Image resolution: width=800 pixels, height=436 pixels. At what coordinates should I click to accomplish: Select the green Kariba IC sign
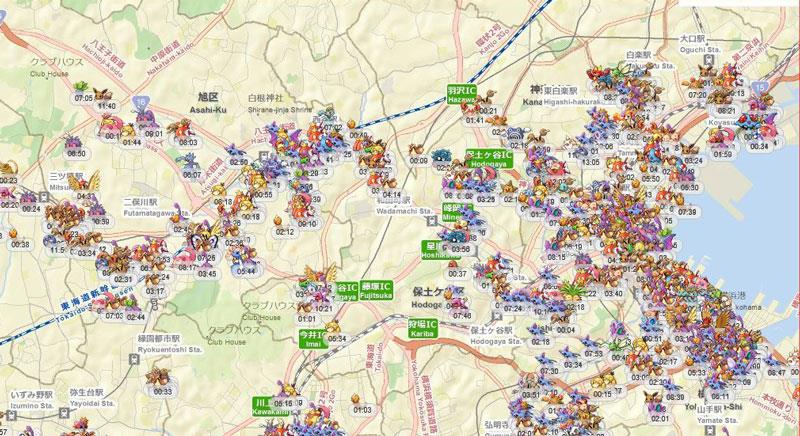click(x=423, y=329)
